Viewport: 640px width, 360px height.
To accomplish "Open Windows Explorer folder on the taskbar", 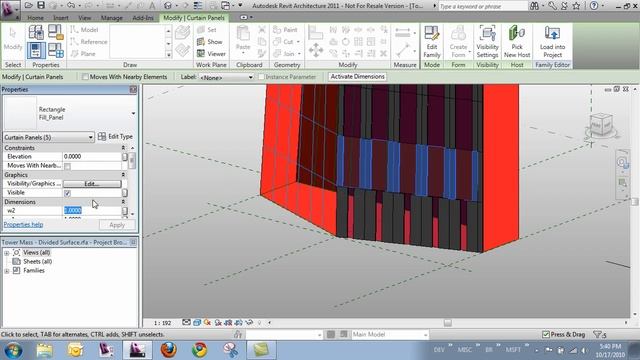I will (44, 350).
